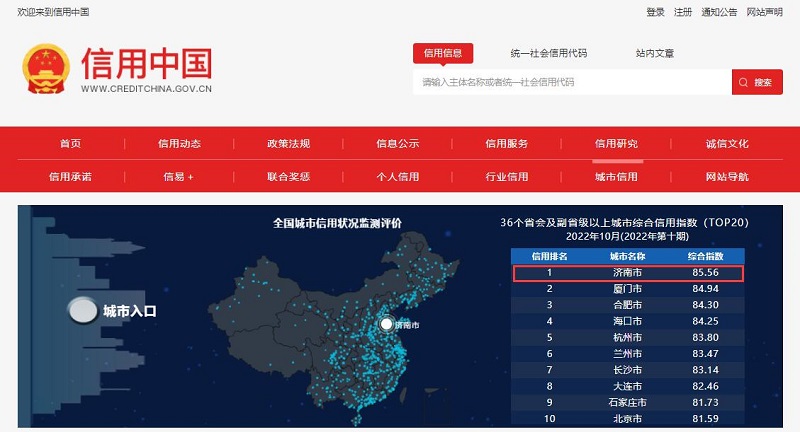Select 海口市 in the ranking table
Viewport: 800px width, 432px height.
point(628,321)
